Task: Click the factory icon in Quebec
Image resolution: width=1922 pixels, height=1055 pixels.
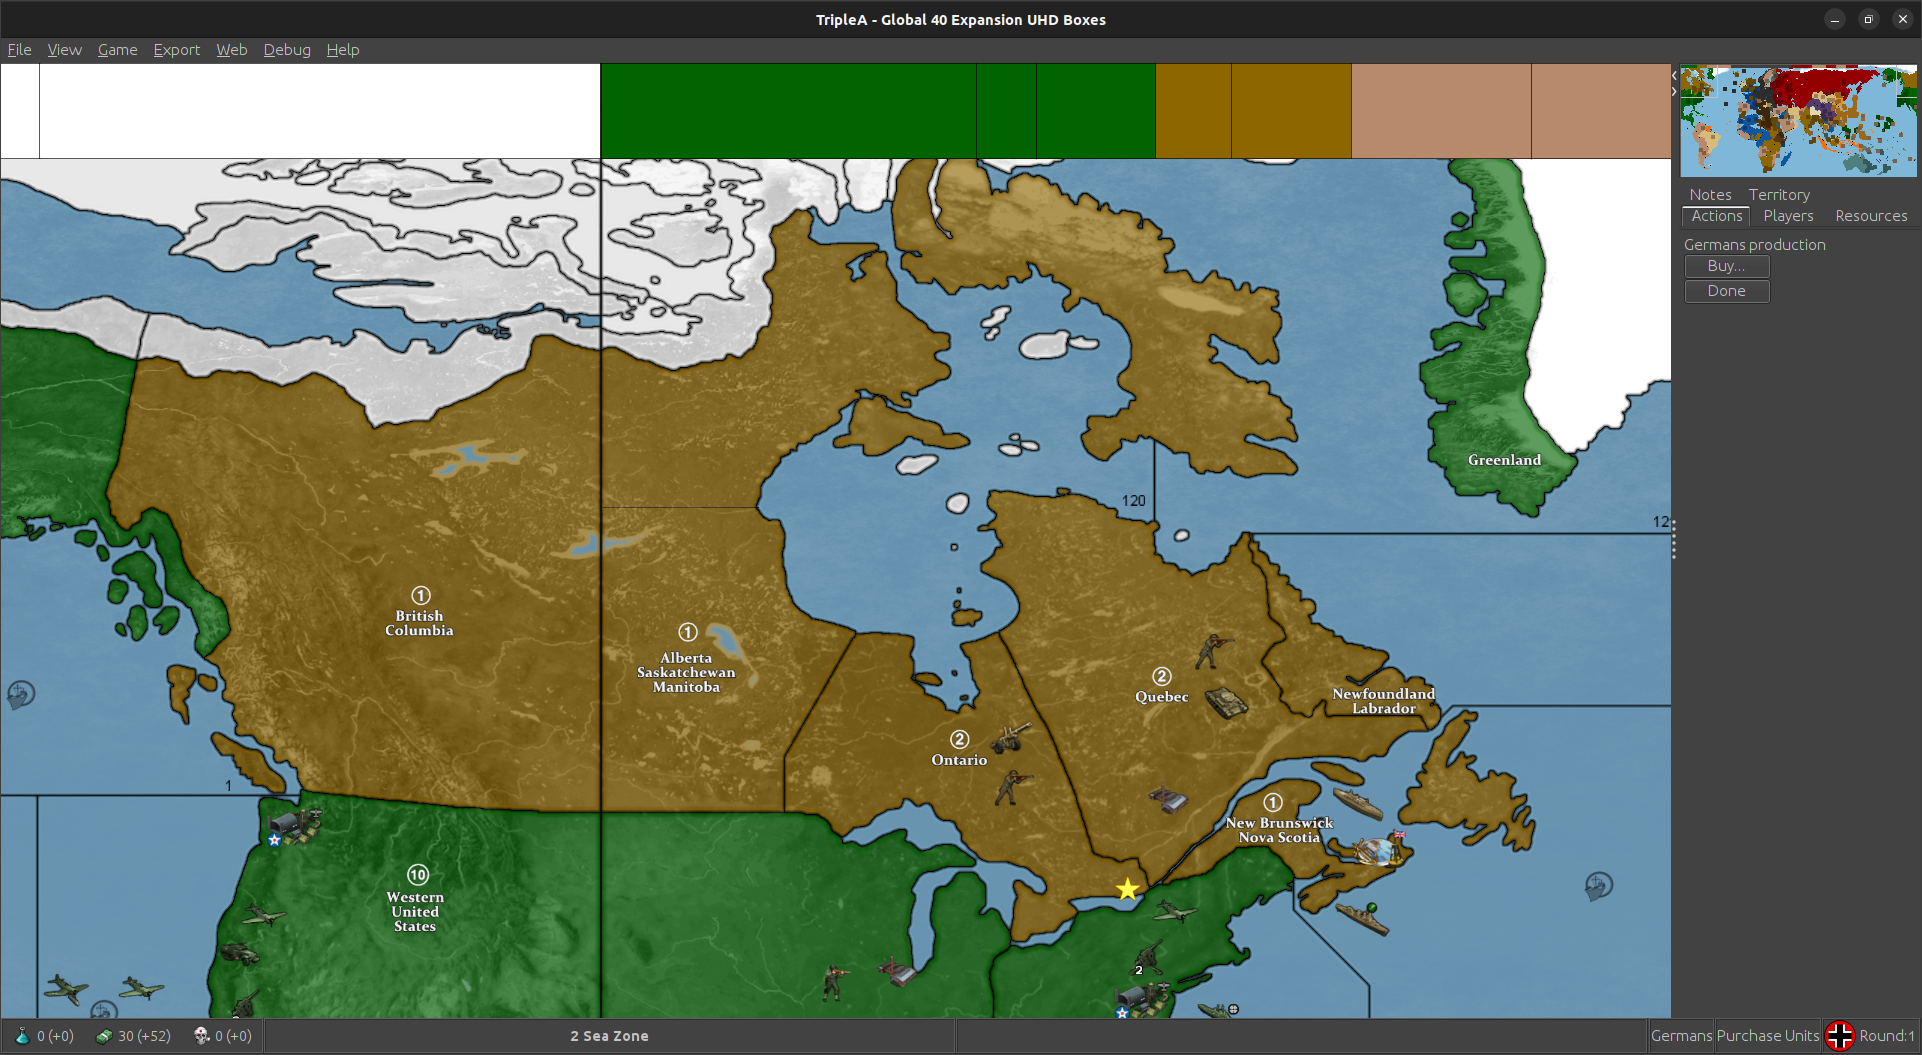Action: tap(1168, 799)
